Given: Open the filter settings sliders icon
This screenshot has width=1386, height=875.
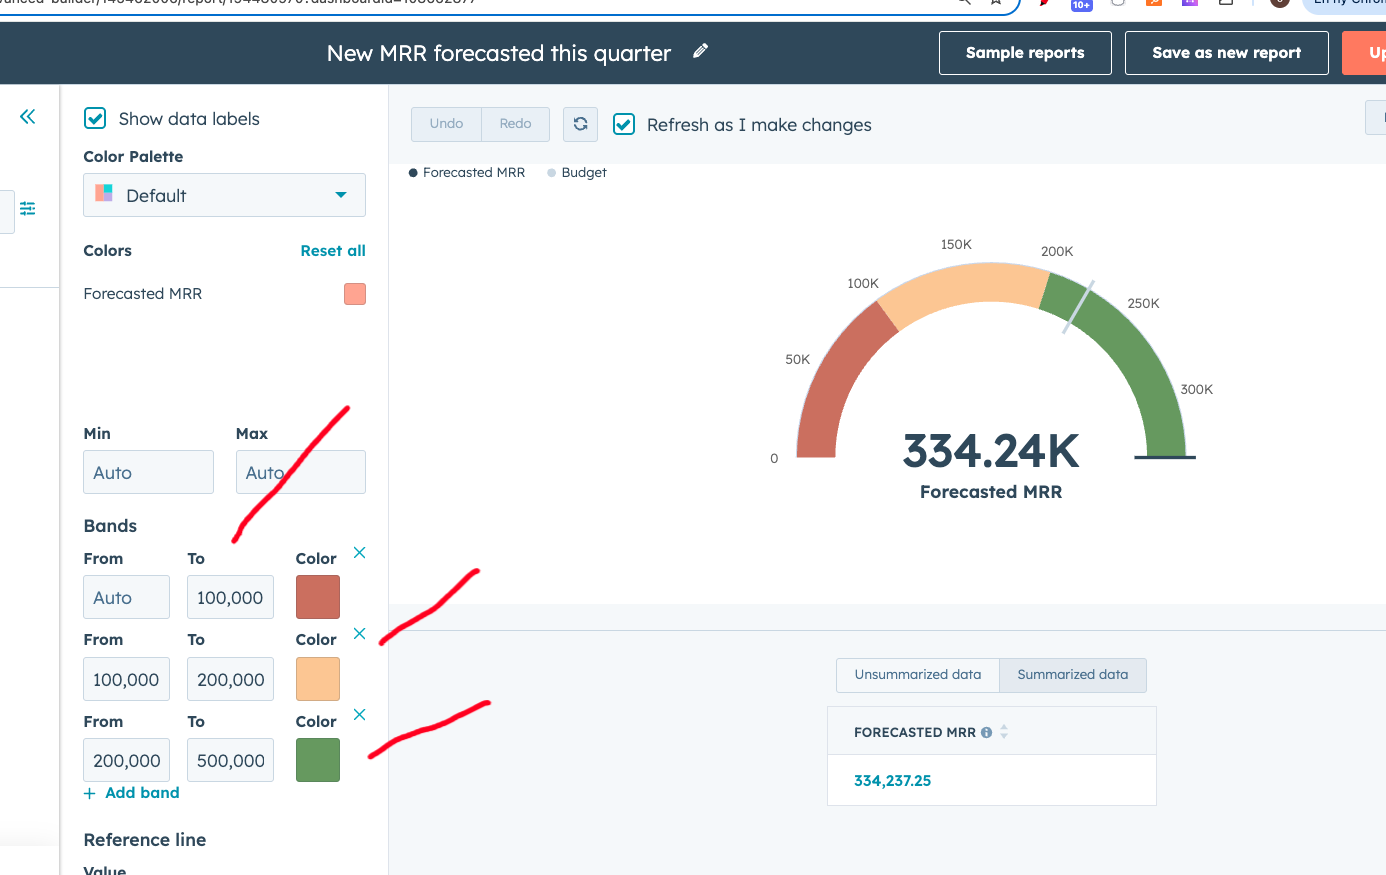Looking at the screenshot, I should [x=28, y=208].
